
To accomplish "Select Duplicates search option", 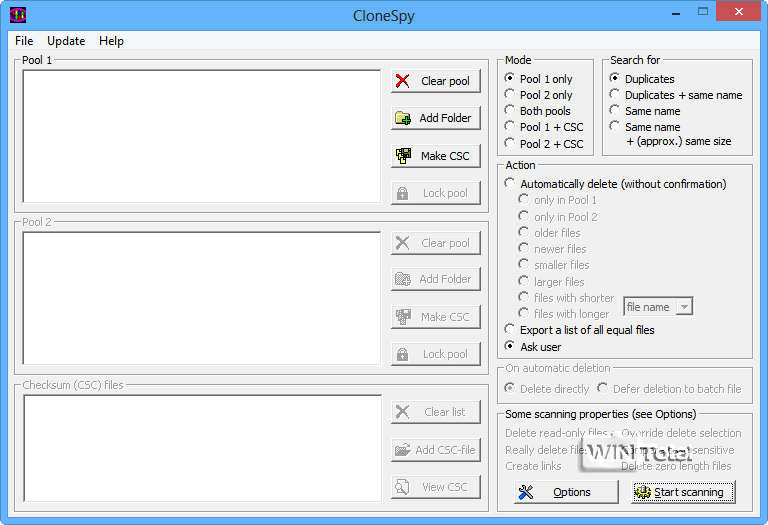I will (642, 79).
